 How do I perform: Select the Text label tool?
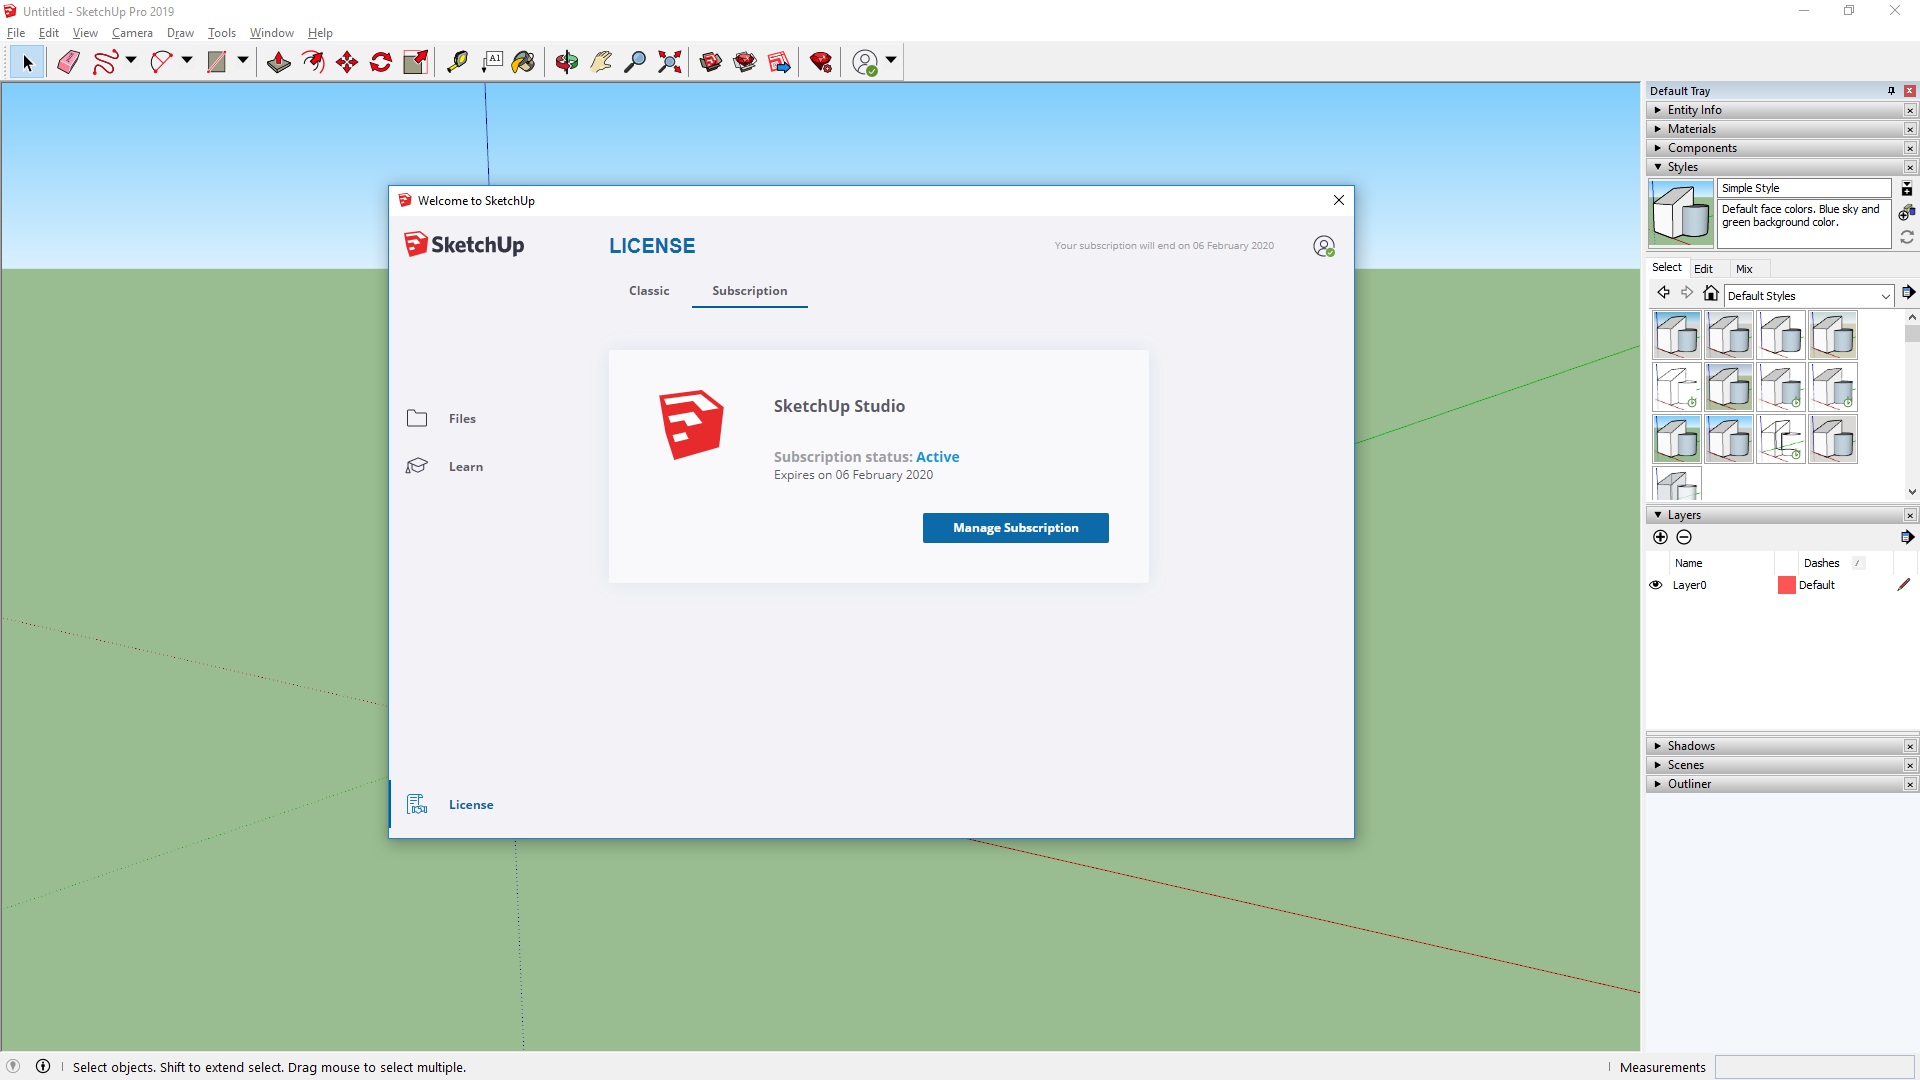point(492,62)
